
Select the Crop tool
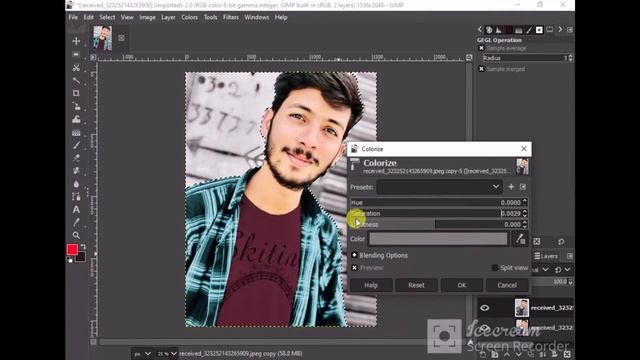[76, 93]
